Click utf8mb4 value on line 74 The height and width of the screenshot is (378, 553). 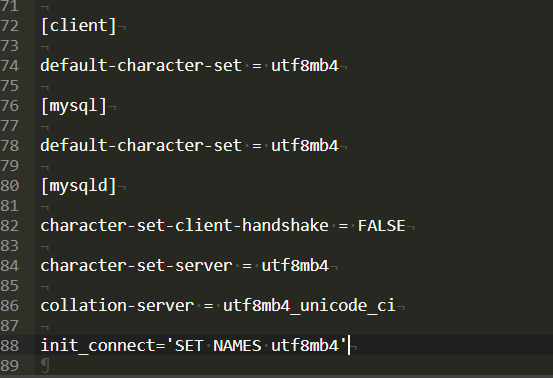tap(305, 66)
